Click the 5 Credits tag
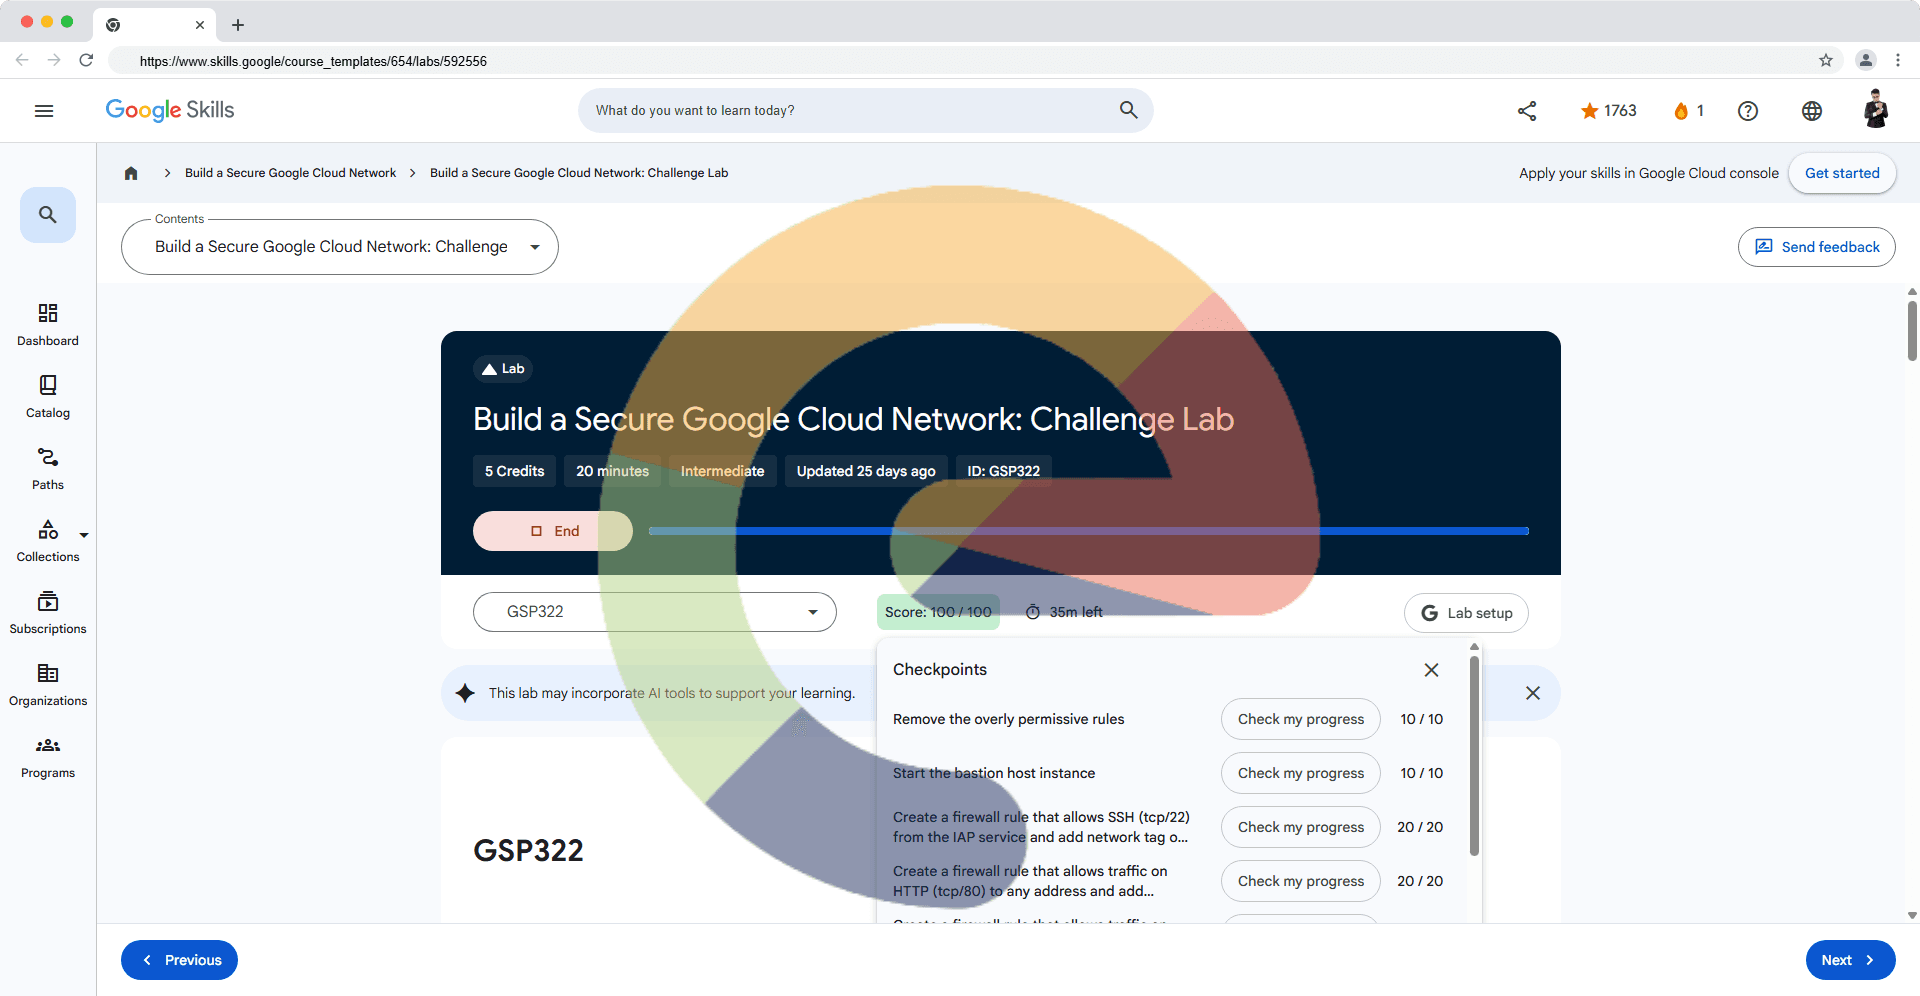1920x996 pixels. click(514, 471)
